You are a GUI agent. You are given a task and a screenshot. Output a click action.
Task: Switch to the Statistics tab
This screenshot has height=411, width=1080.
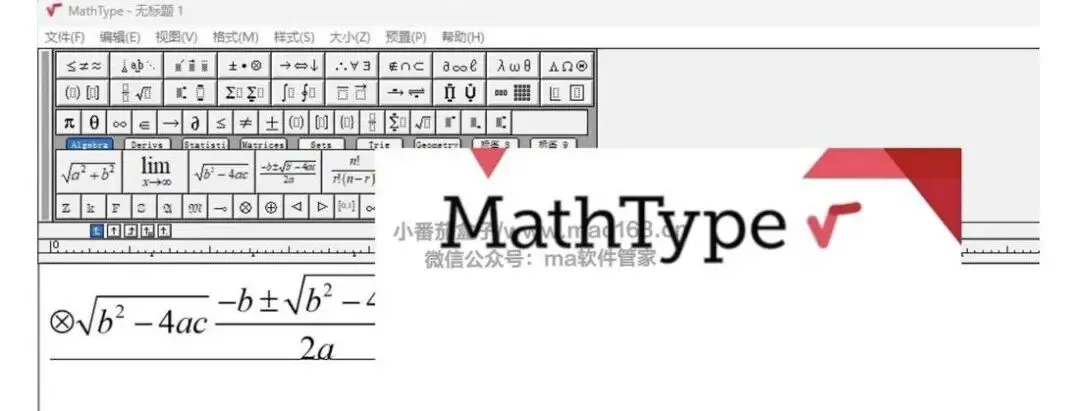(205, 145)
